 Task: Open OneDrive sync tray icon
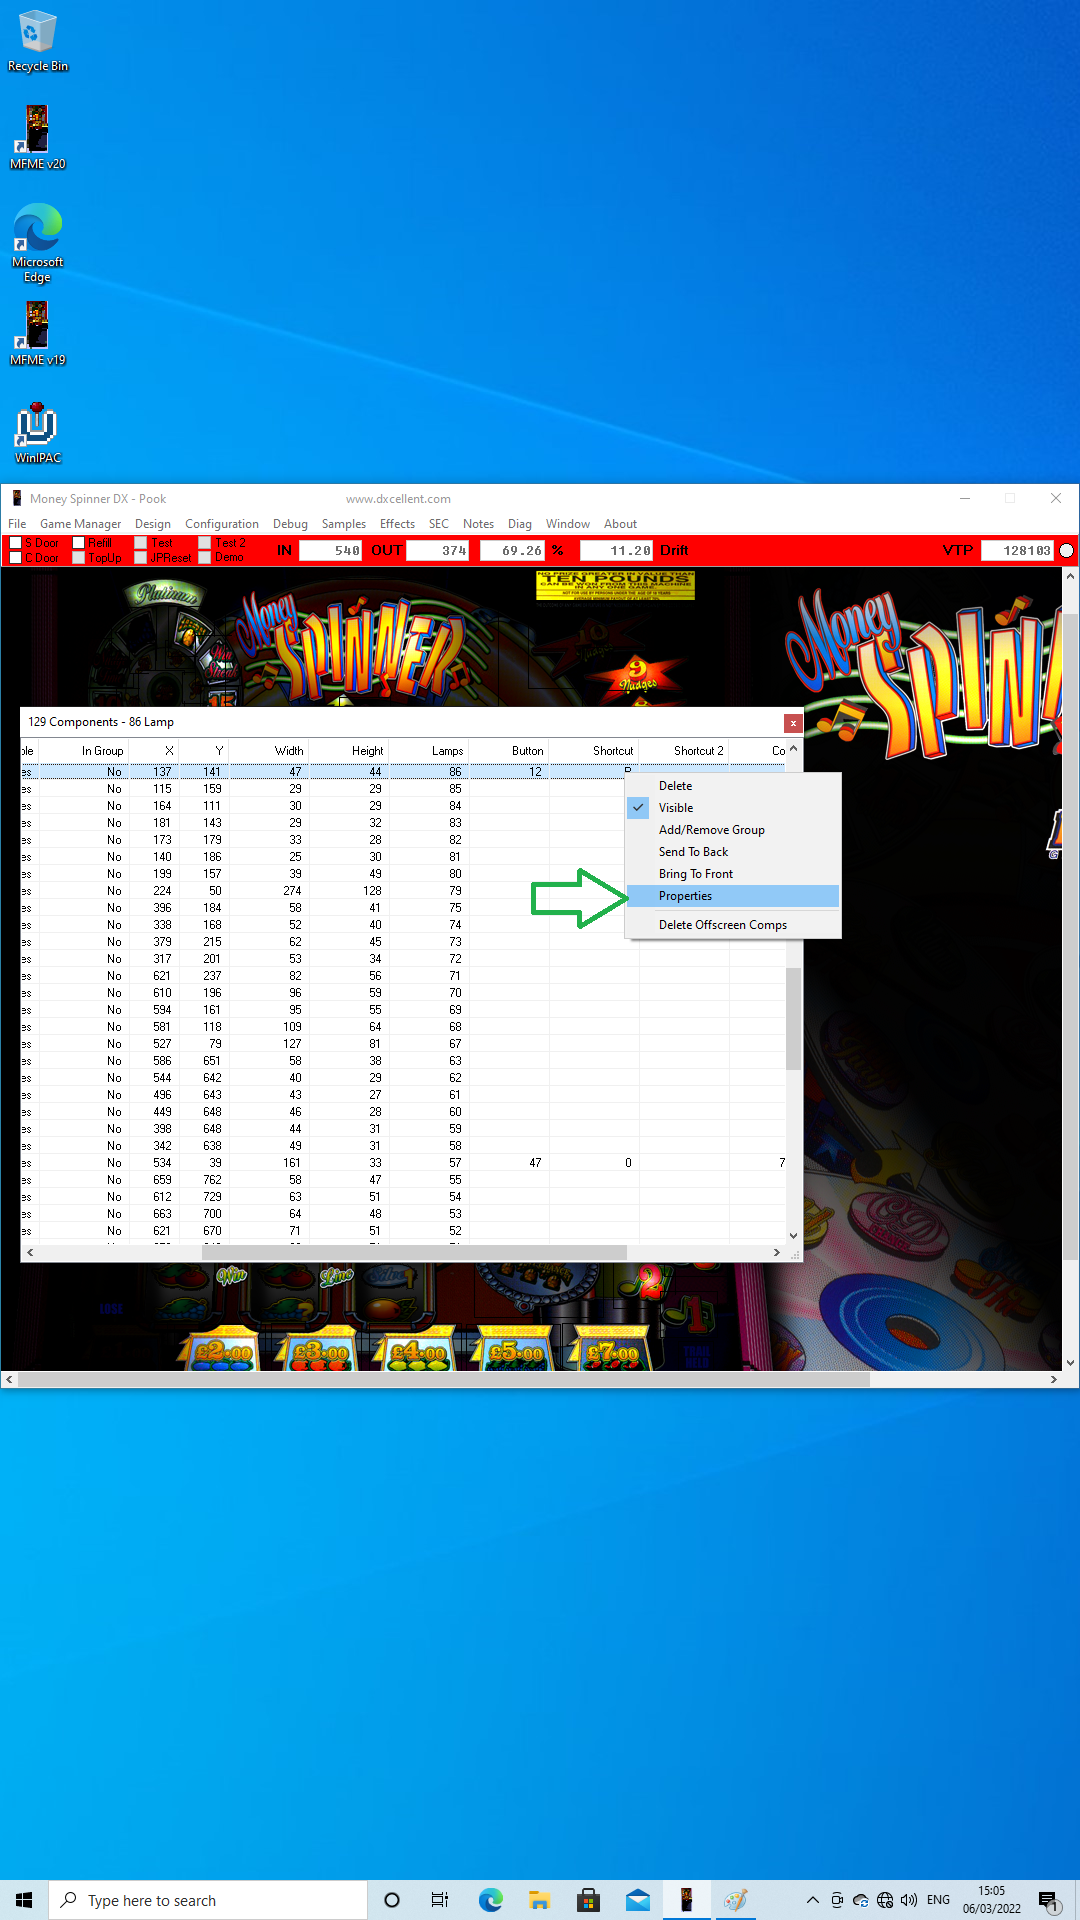tap(861, 1900)
